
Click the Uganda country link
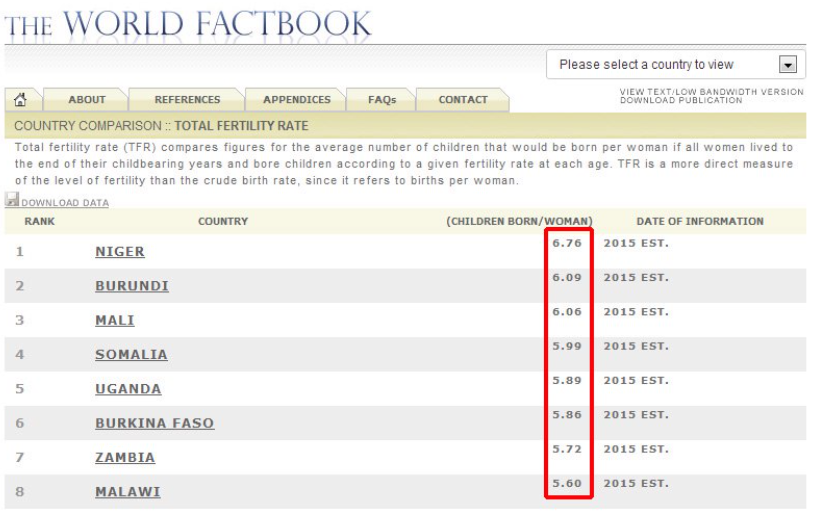click(x=128, y=389)
